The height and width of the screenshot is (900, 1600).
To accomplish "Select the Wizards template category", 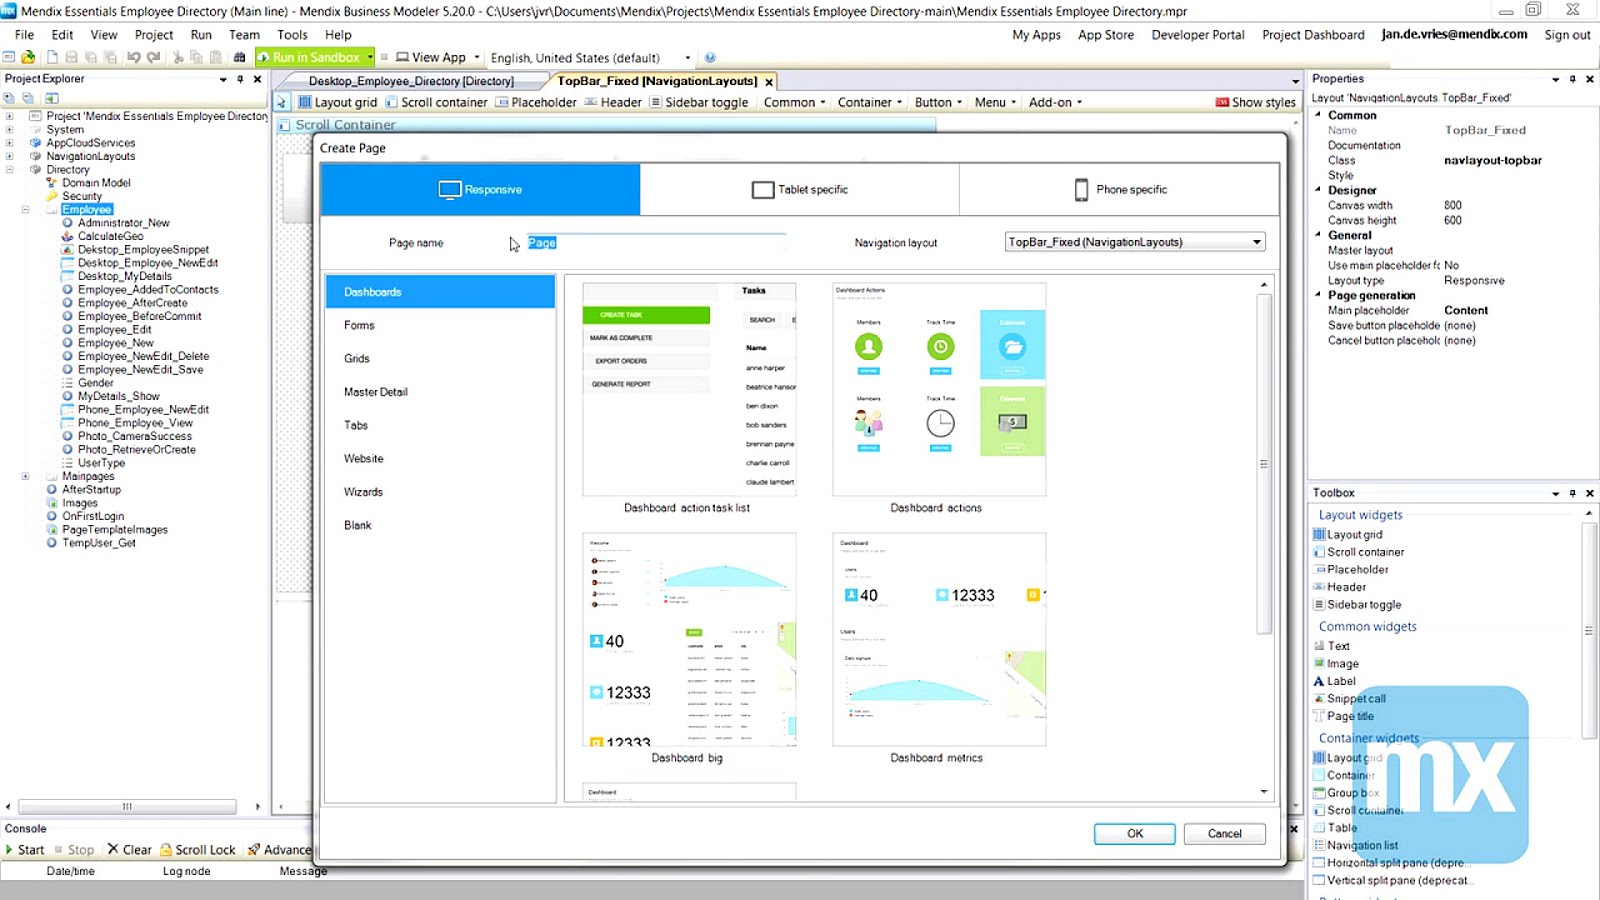I will pyautogui.click(x=440, y=492).
